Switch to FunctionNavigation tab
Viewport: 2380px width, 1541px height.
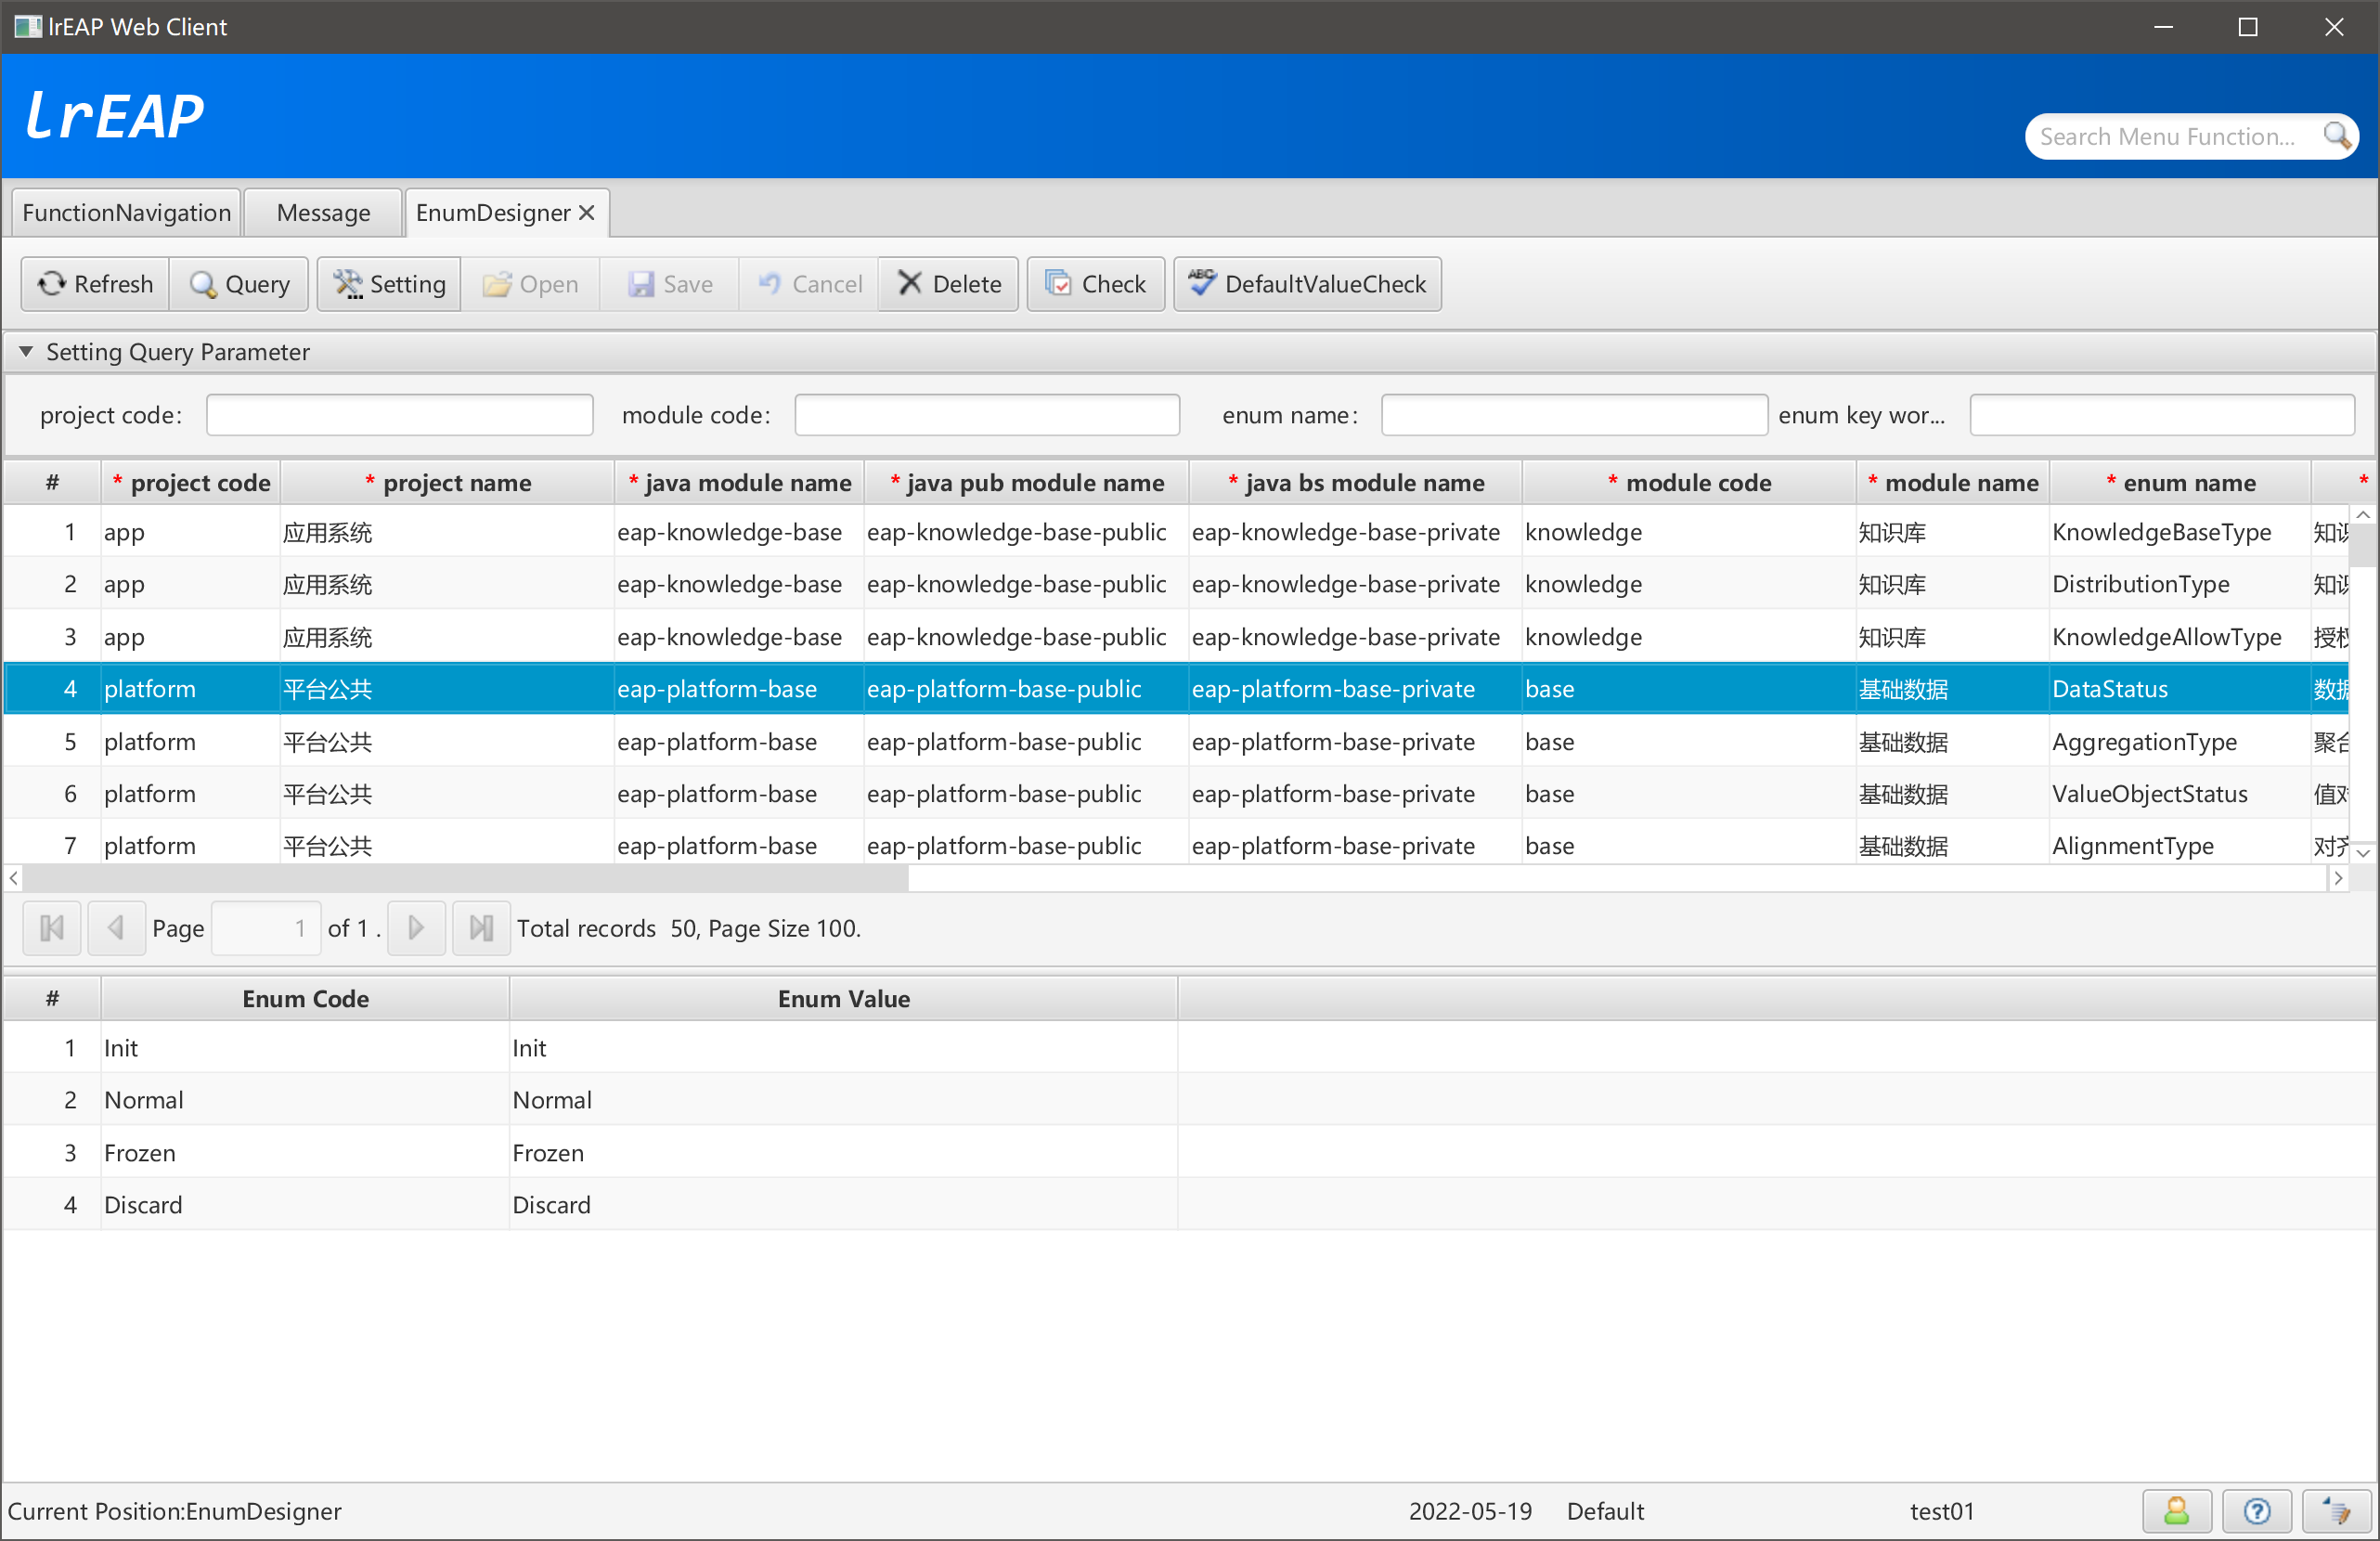(126, 213)
